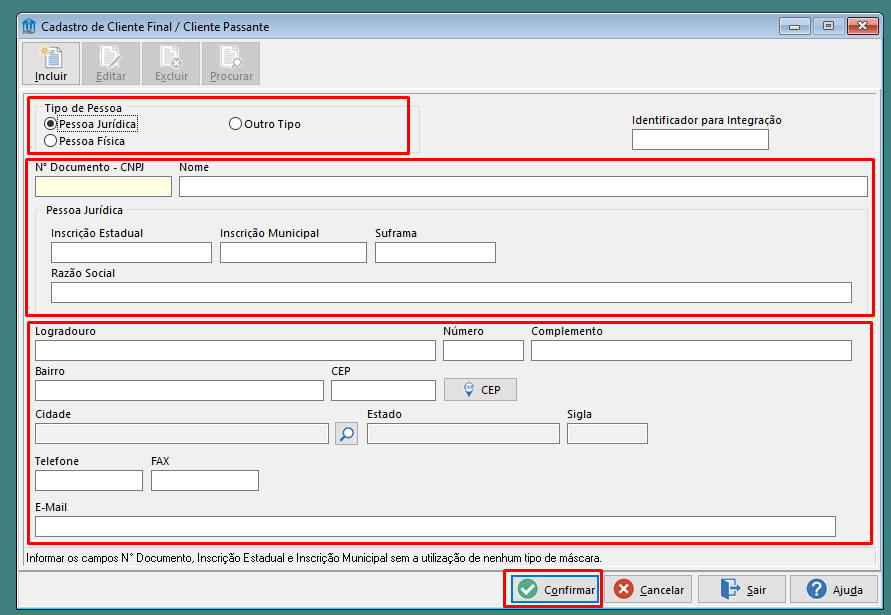The height and width of the screenshot is (615, 891).
Task: Click the Cidade field
Action: (182, 434)
